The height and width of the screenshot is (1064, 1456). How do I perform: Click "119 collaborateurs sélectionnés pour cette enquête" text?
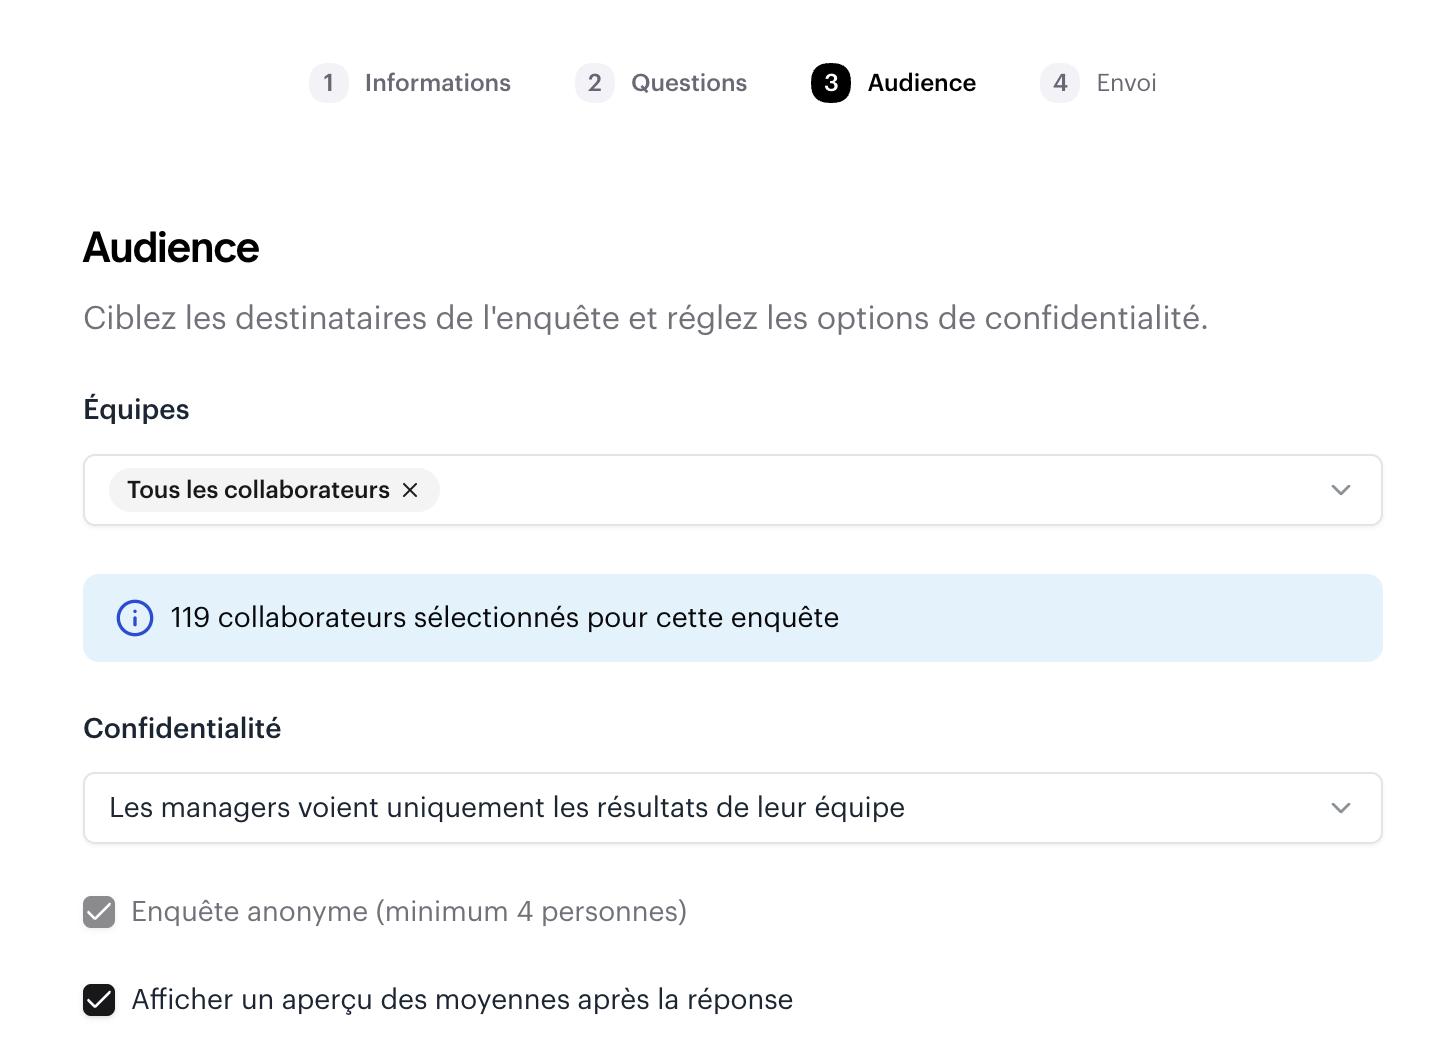[x=505, y=618]
